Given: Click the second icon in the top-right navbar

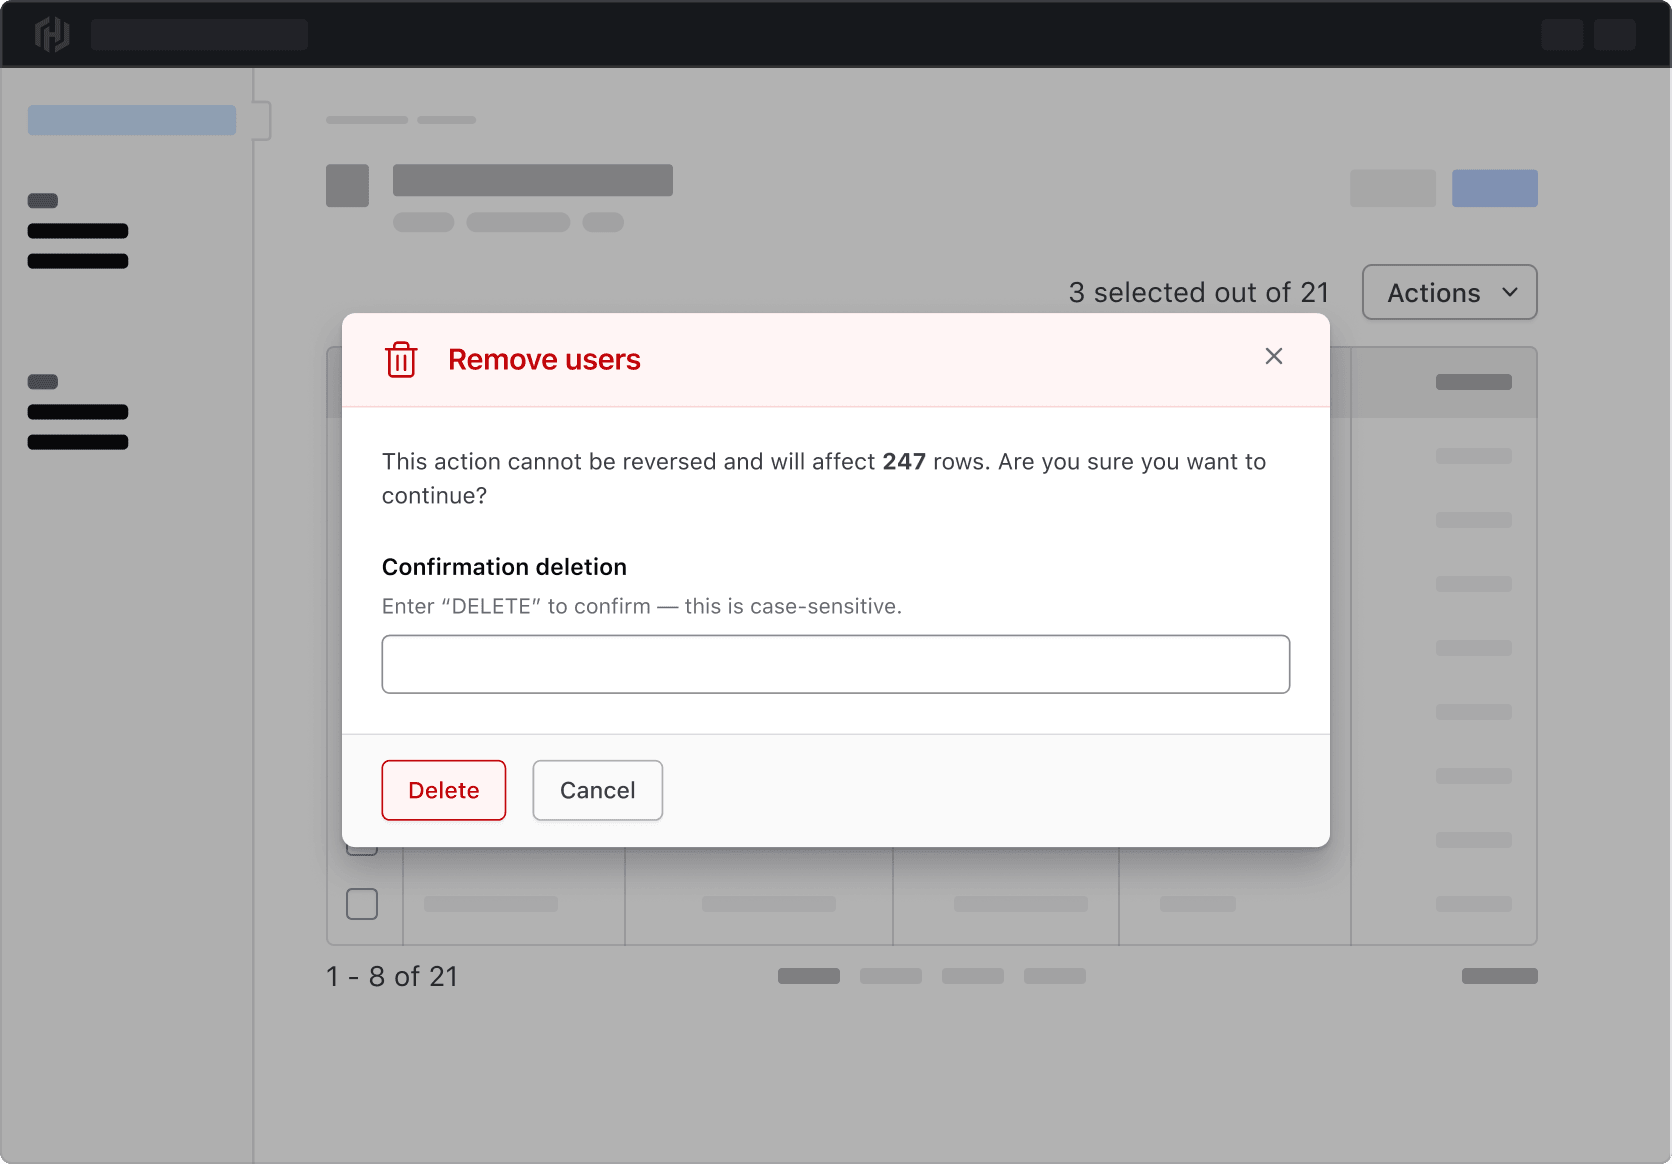Looking at the screenshot, I should click(1616, 33).
